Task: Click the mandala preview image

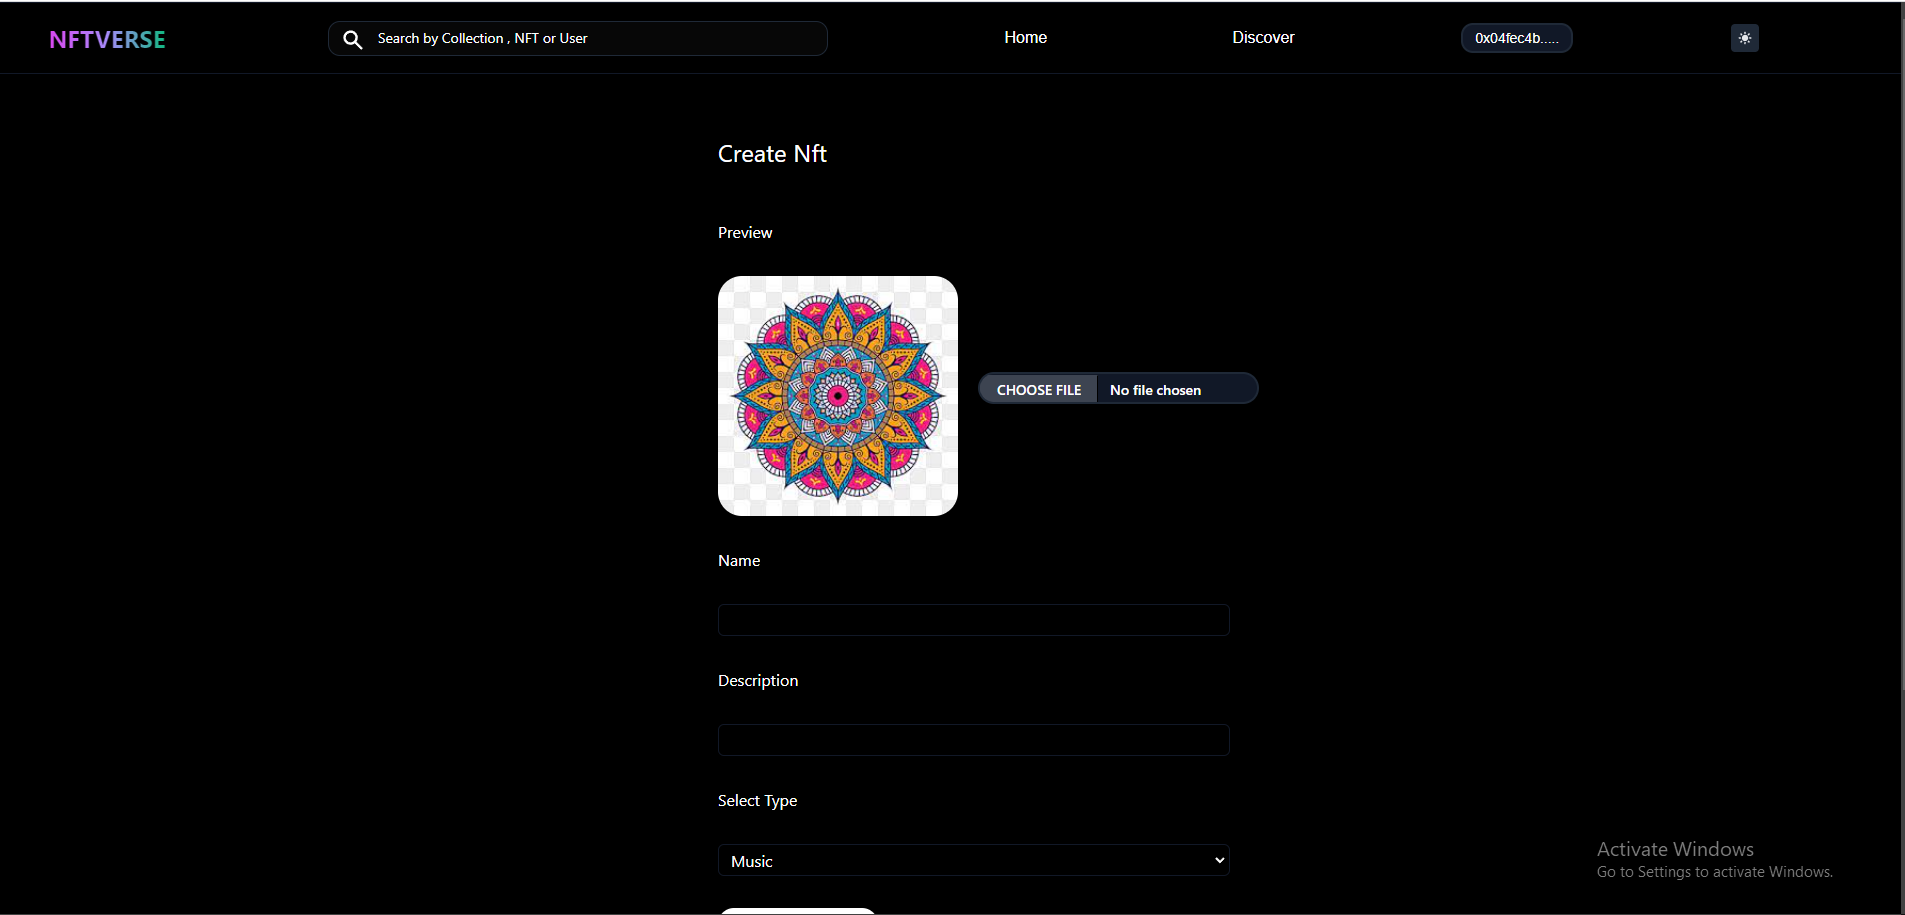Action: (837, 396)
